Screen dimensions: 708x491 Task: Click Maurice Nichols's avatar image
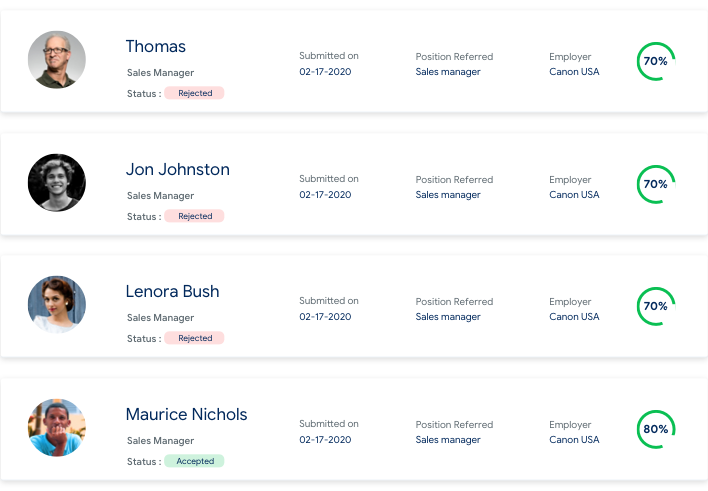pos(57,428)
